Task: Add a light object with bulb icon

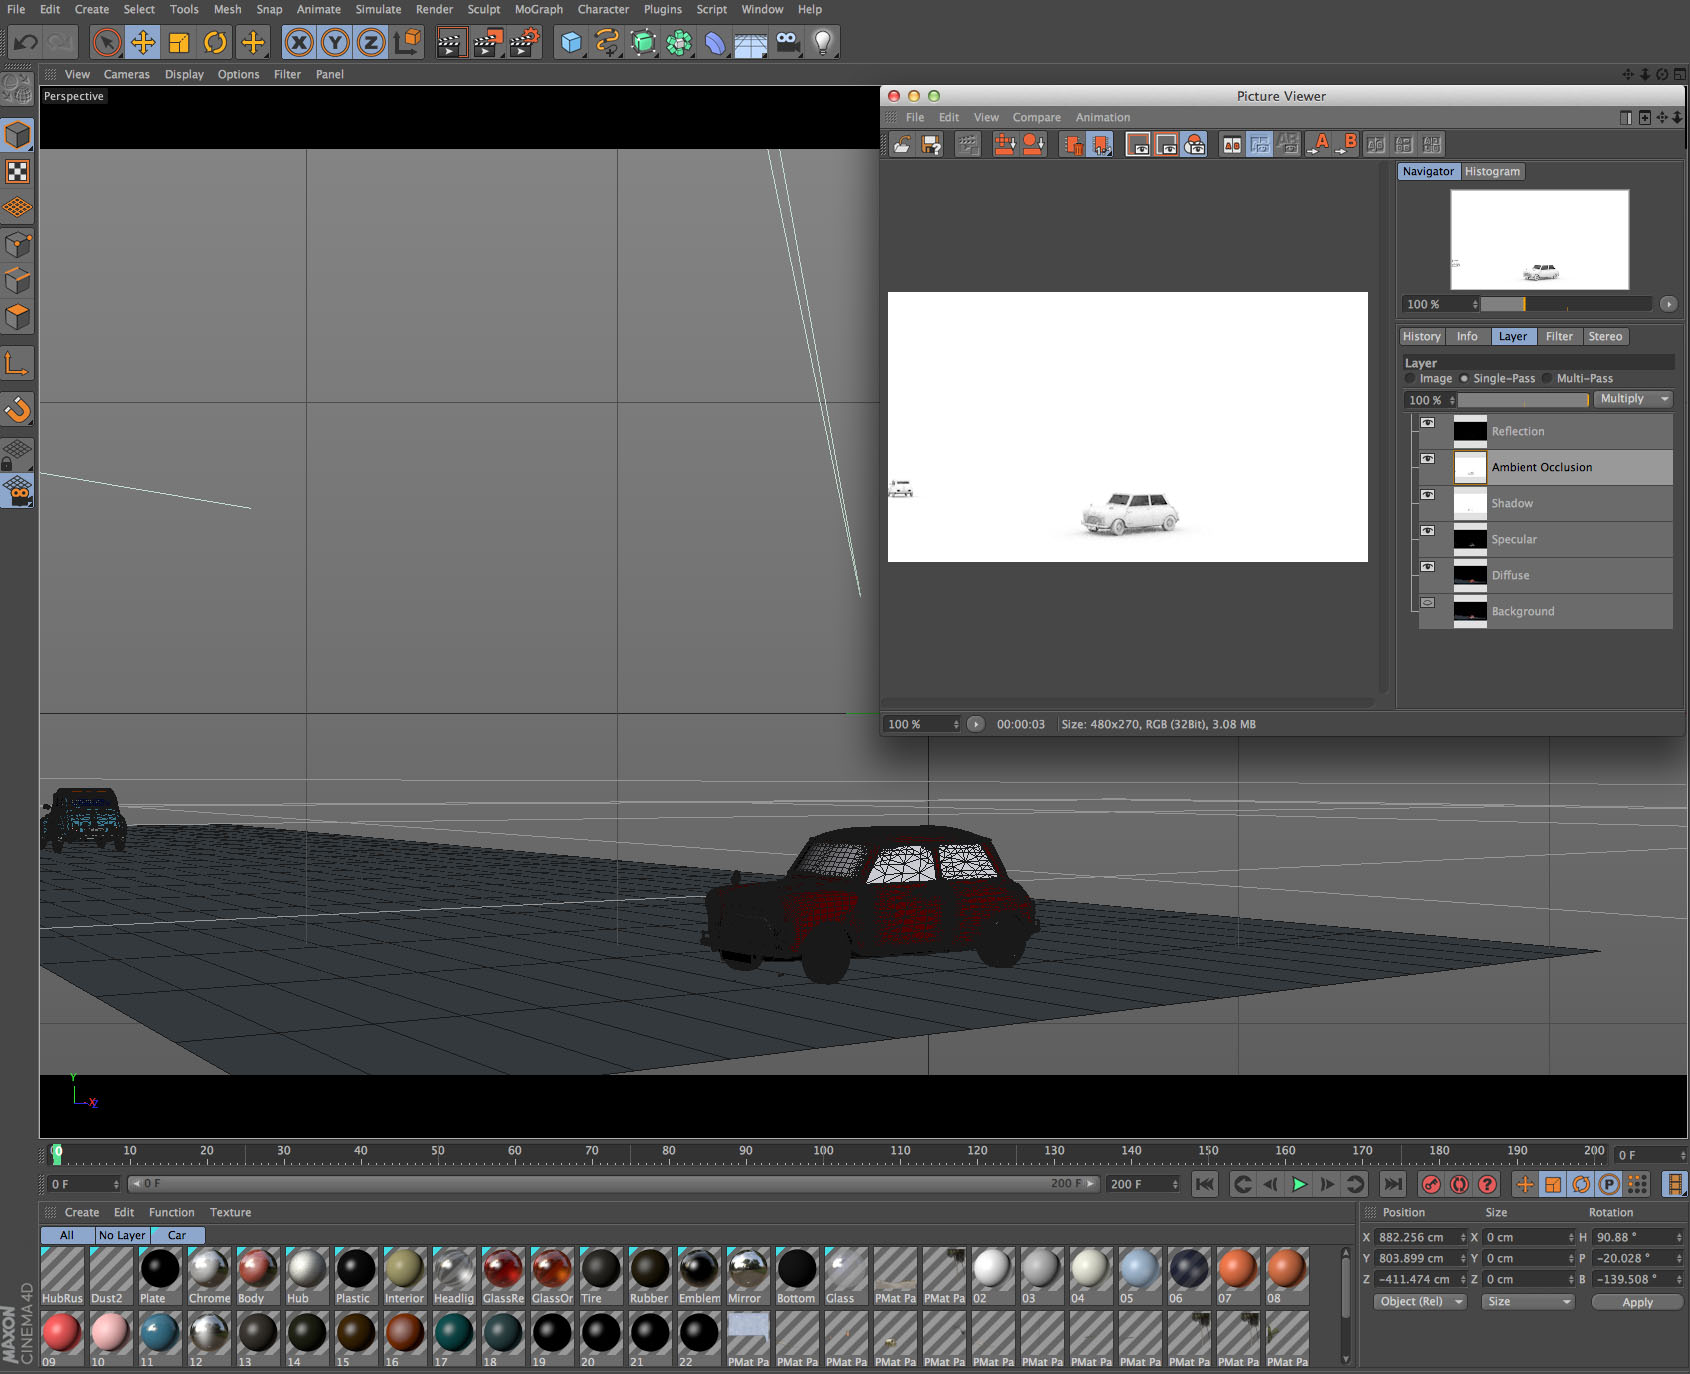Action: (x=822, y=42)
